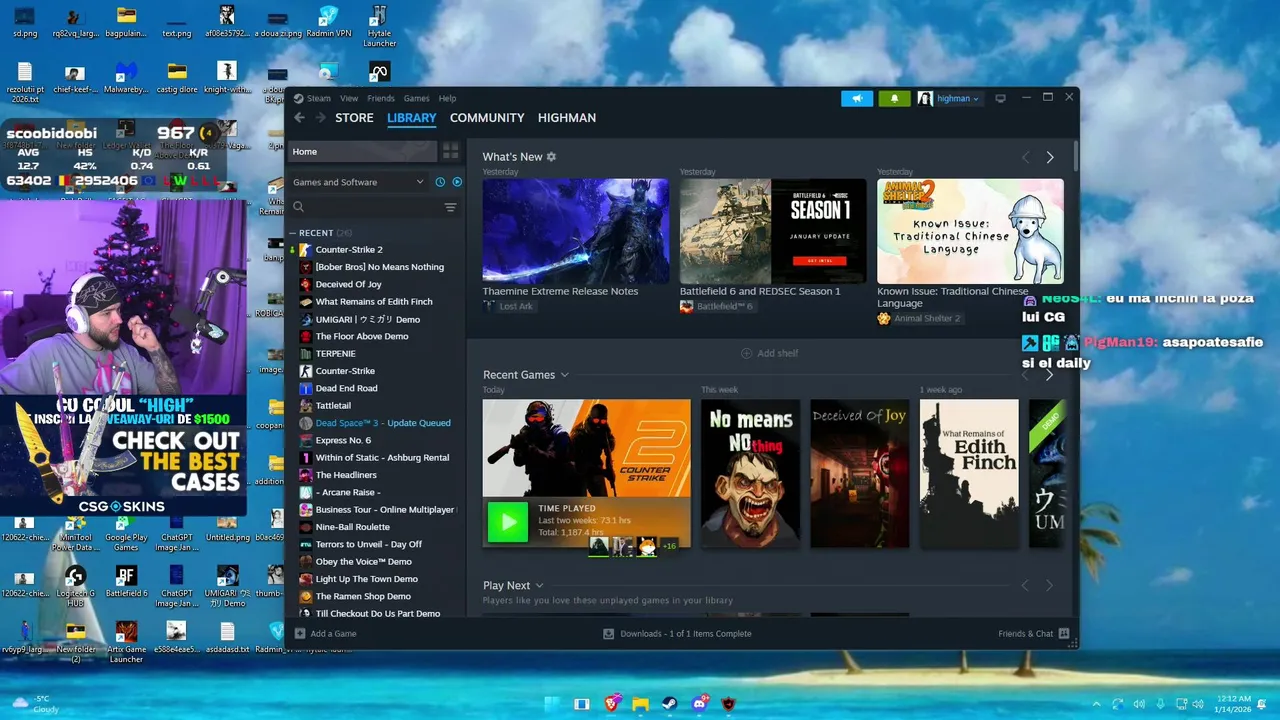Viewport: 1280px width, 720px height.
Task: Open Artix Game Launcher desktop shortcut
Action: pos(126,642)
